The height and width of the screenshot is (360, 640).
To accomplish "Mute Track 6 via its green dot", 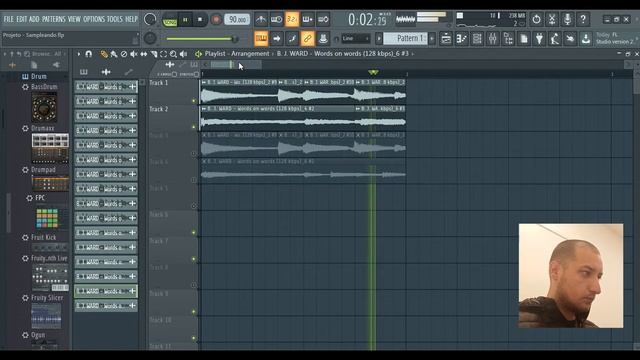I will click(194, 233).
